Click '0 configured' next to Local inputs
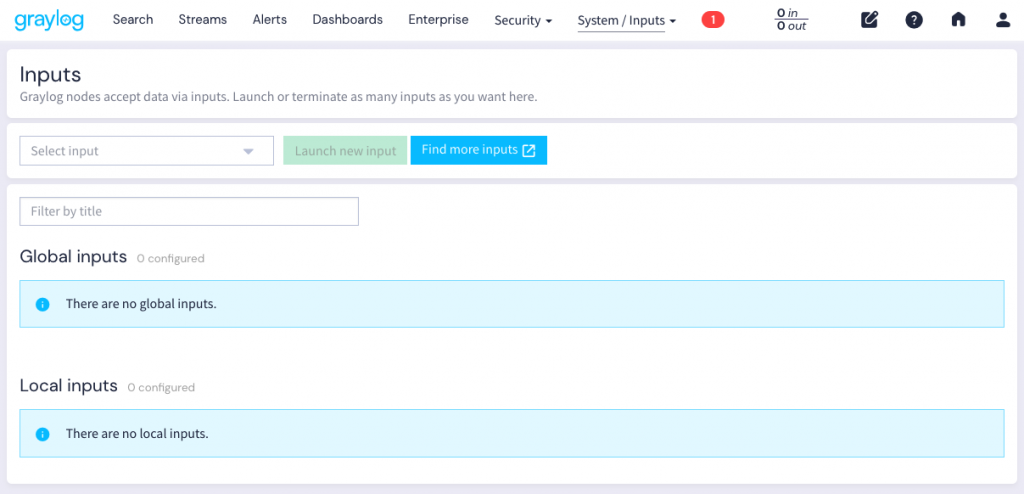The width and height of the screenshot is (1024, 494). [161, 387]
